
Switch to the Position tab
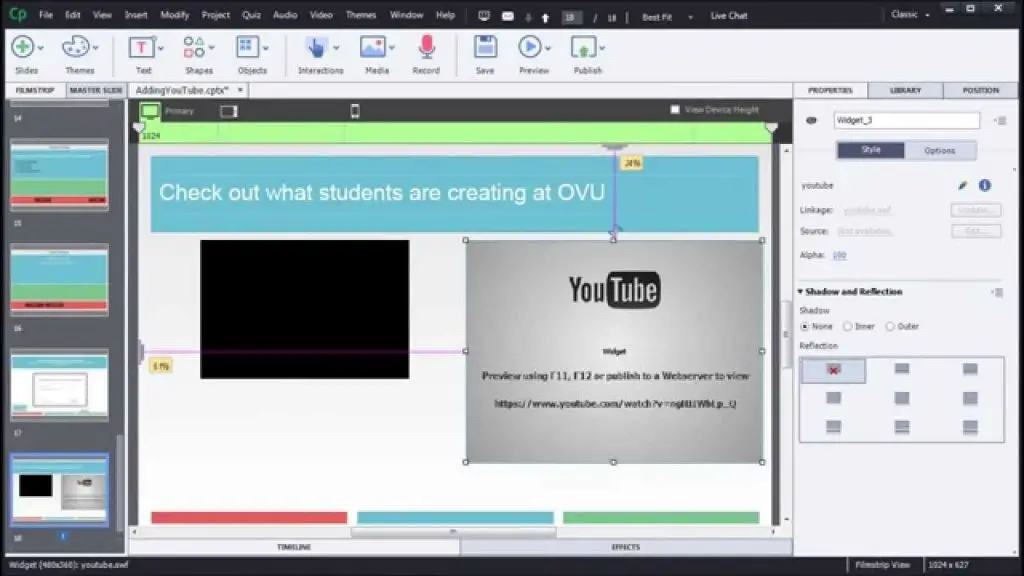coord(980,90)
